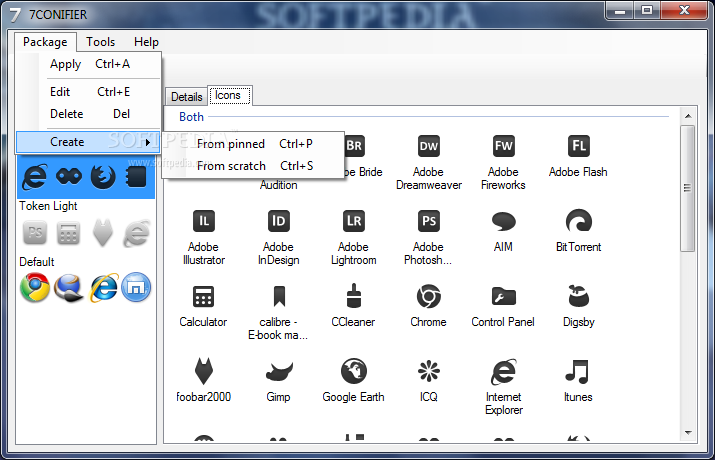
Task: Choose Edit in the Package menu
Action: pyautogui.click(x=88, y=92)
